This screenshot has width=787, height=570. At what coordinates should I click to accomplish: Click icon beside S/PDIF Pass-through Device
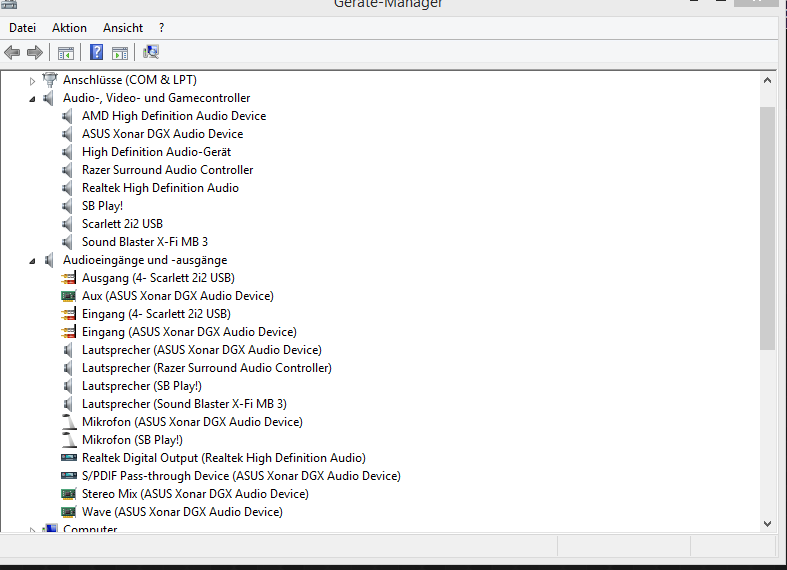69,476
